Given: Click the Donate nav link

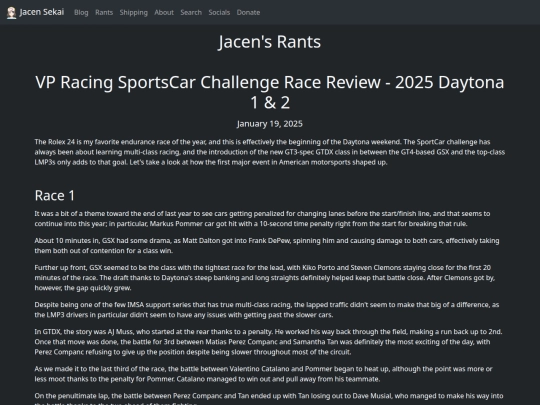Looking at the screenshot, I should pyautogui.click(x=248, y=12).
